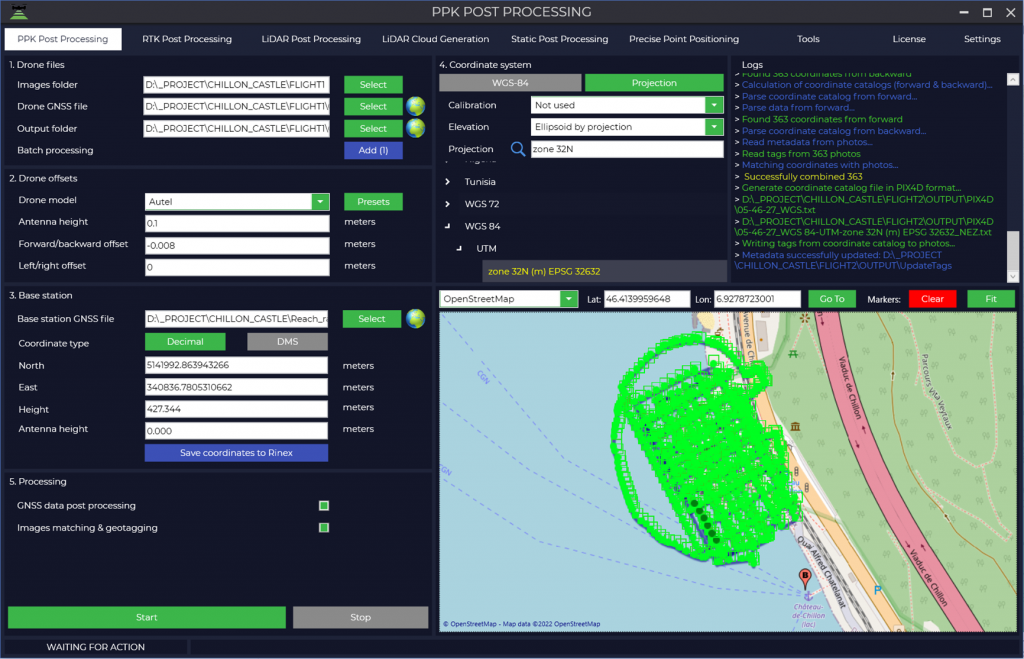
Task: Expand the Tunisia tree node
Action: tap(447, 182)
